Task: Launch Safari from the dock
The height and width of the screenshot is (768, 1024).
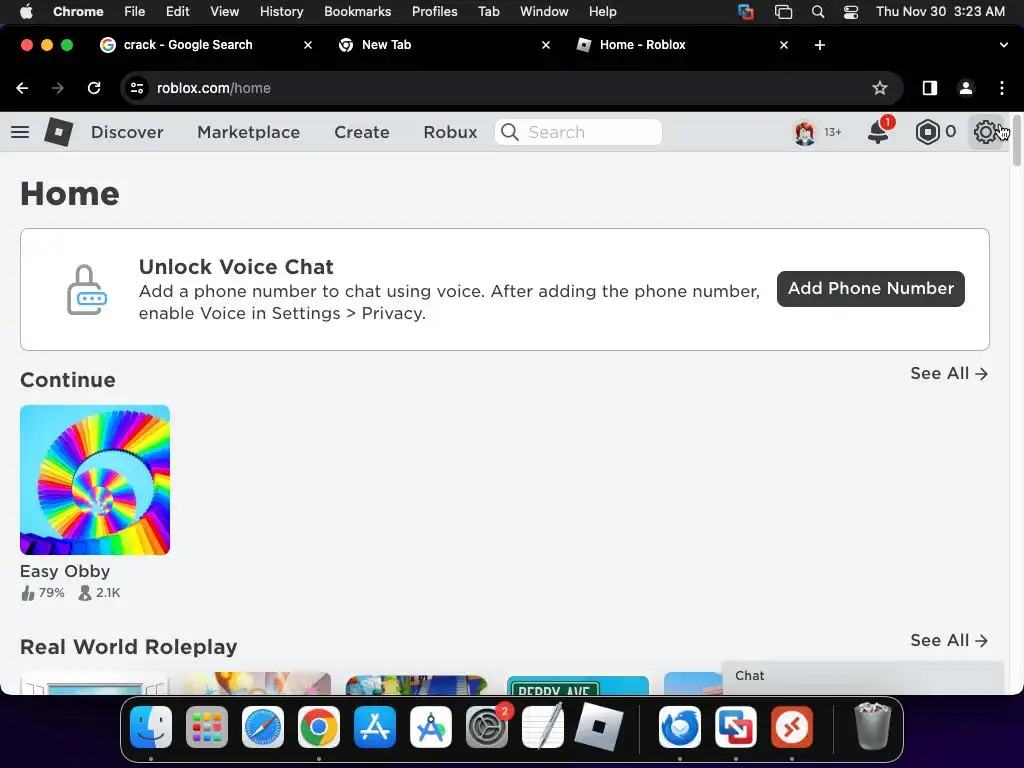Action: (263, 727)
